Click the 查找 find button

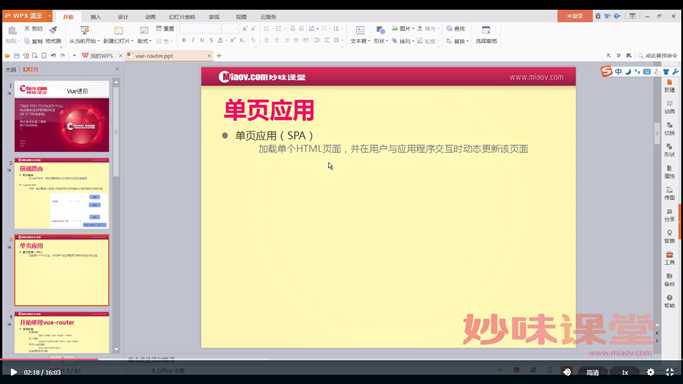[456, 28]
